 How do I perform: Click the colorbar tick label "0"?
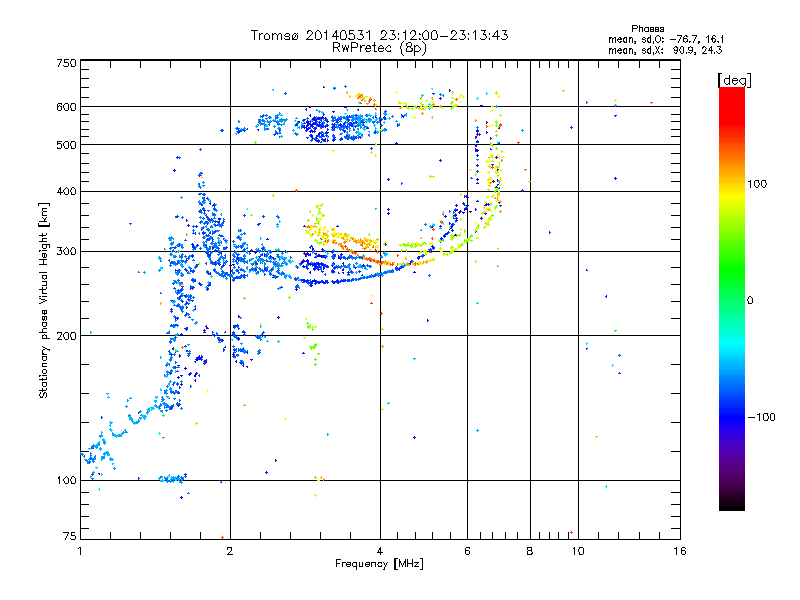[x=750, y=301]
